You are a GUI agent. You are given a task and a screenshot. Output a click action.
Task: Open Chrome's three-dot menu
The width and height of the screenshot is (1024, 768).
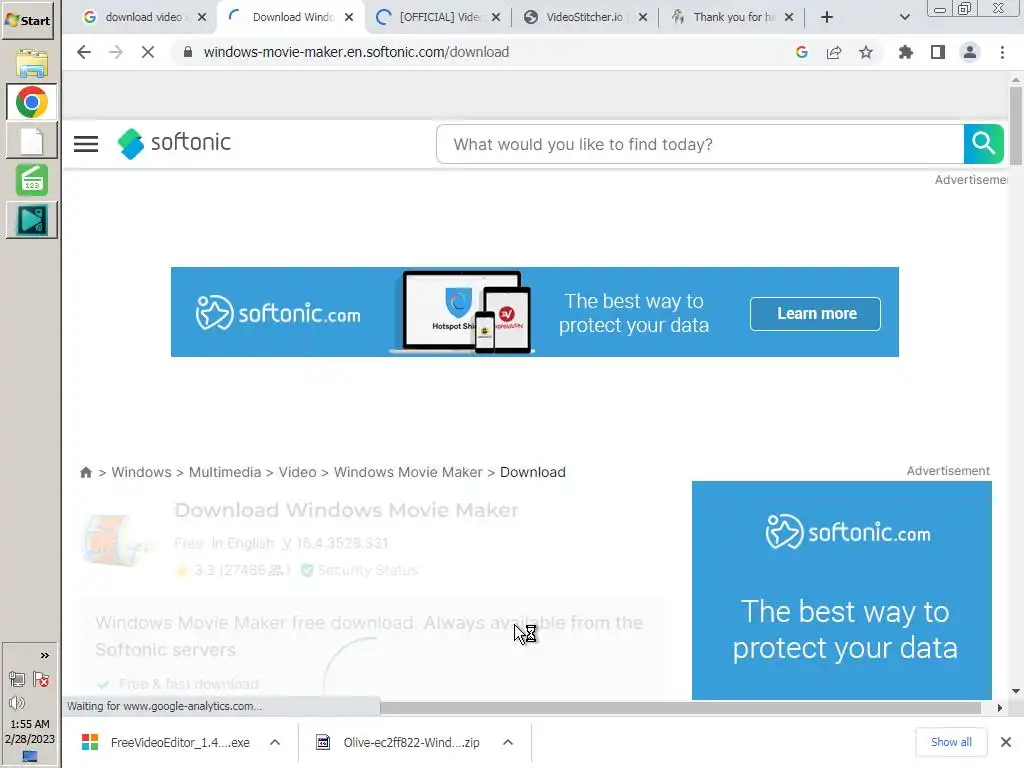1002,52
